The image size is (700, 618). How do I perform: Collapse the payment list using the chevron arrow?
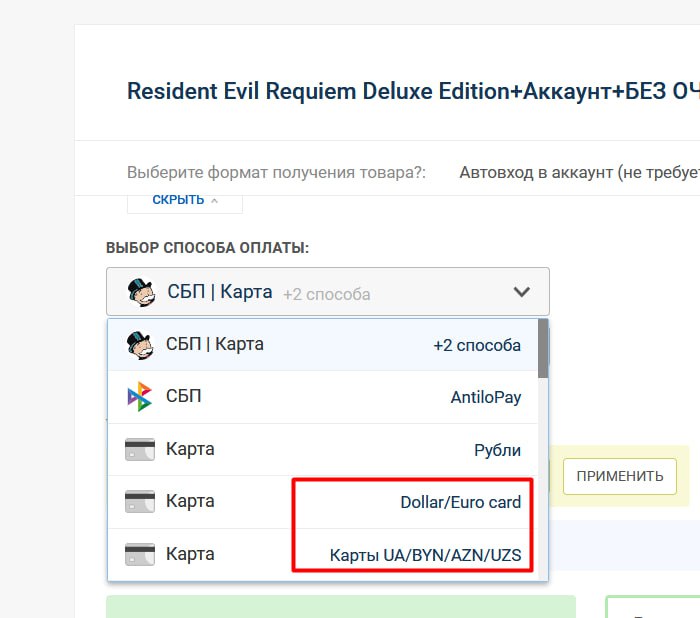point(521,292)
